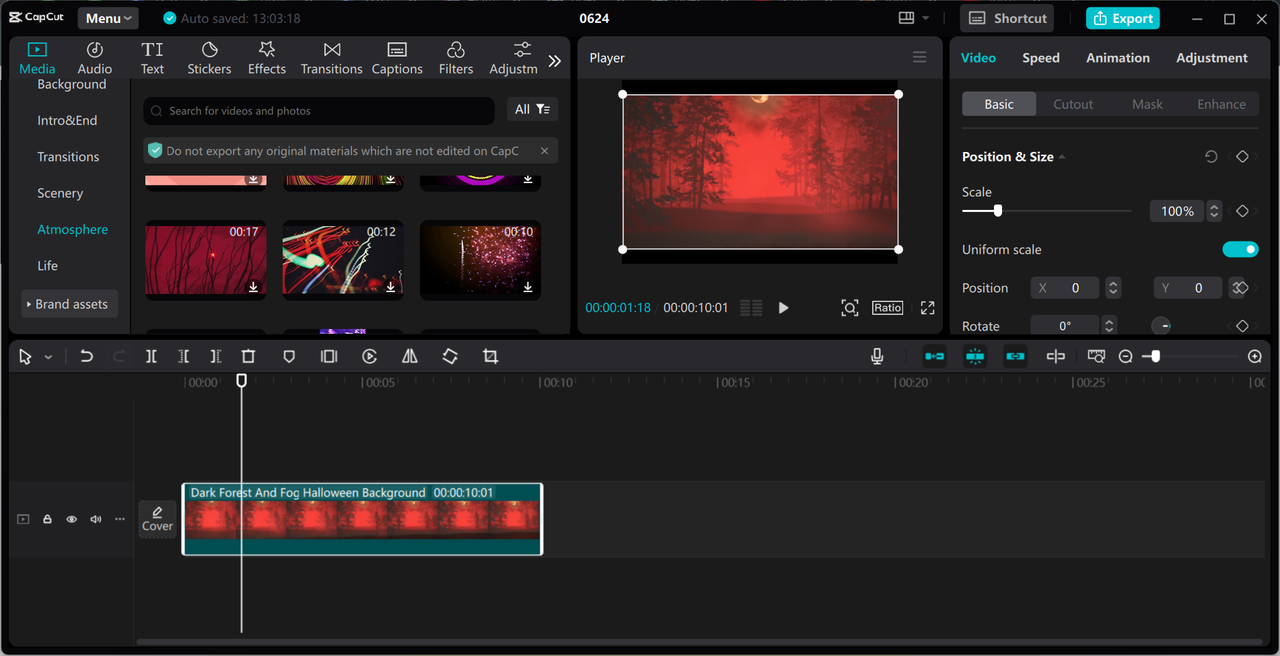Viewport: 1280px width, 656px height.
Task: Open the Text panel
Action: [152, 58]
